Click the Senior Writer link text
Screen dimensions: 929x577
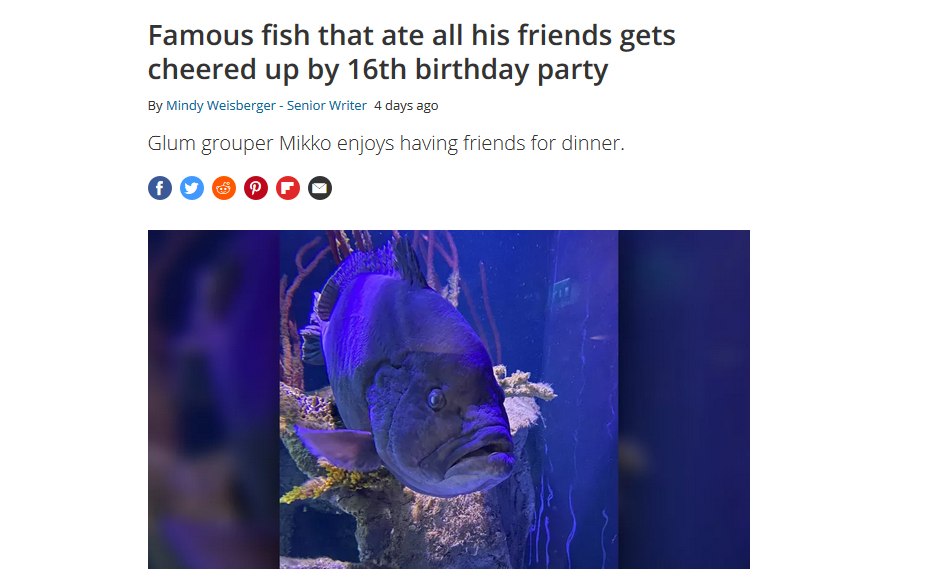point(326,105)
